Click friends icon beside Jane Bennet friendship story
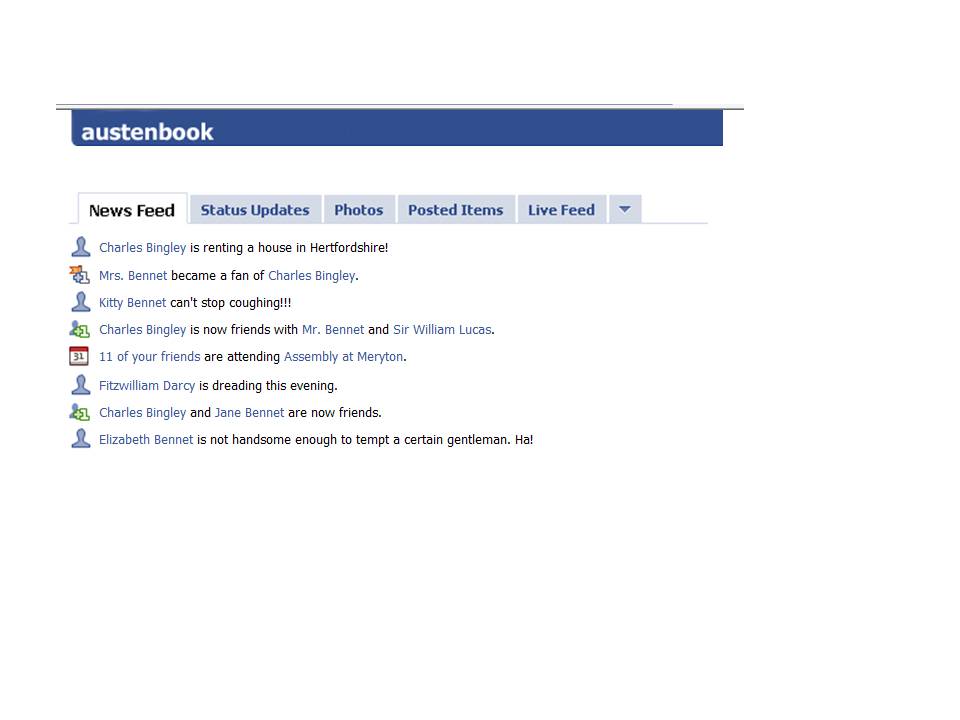This screenshot has height=720, width=960. tap(80, 413)
